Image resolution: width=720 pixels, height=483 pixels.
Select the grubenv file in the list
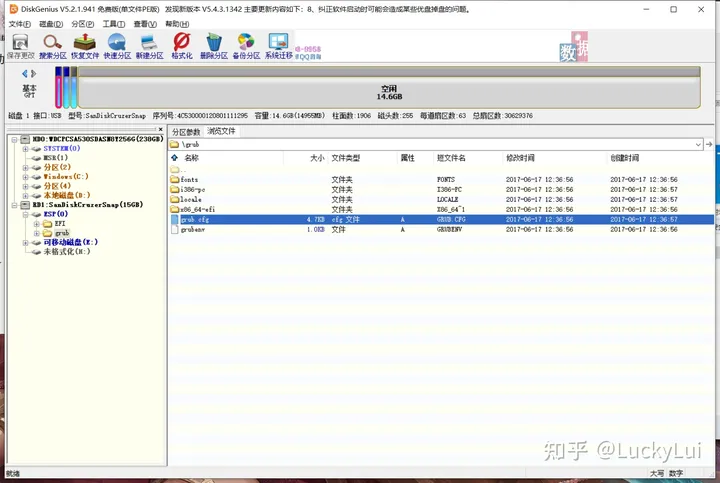194,229
